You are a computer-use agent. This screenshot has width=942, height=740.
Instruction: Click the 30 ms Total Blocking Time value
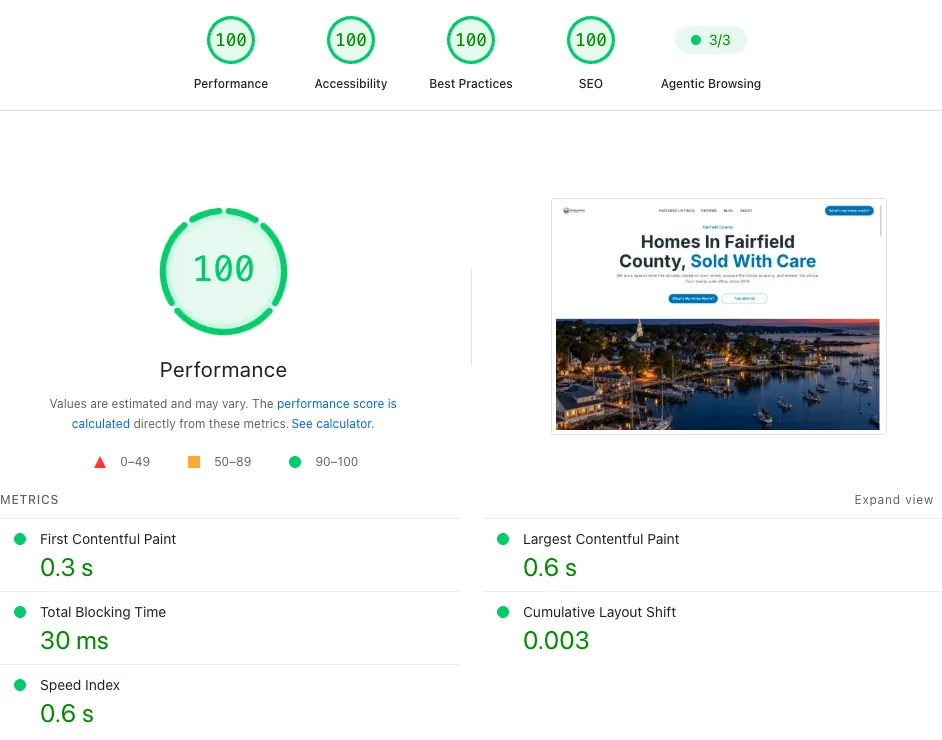(x=74, y=640)
